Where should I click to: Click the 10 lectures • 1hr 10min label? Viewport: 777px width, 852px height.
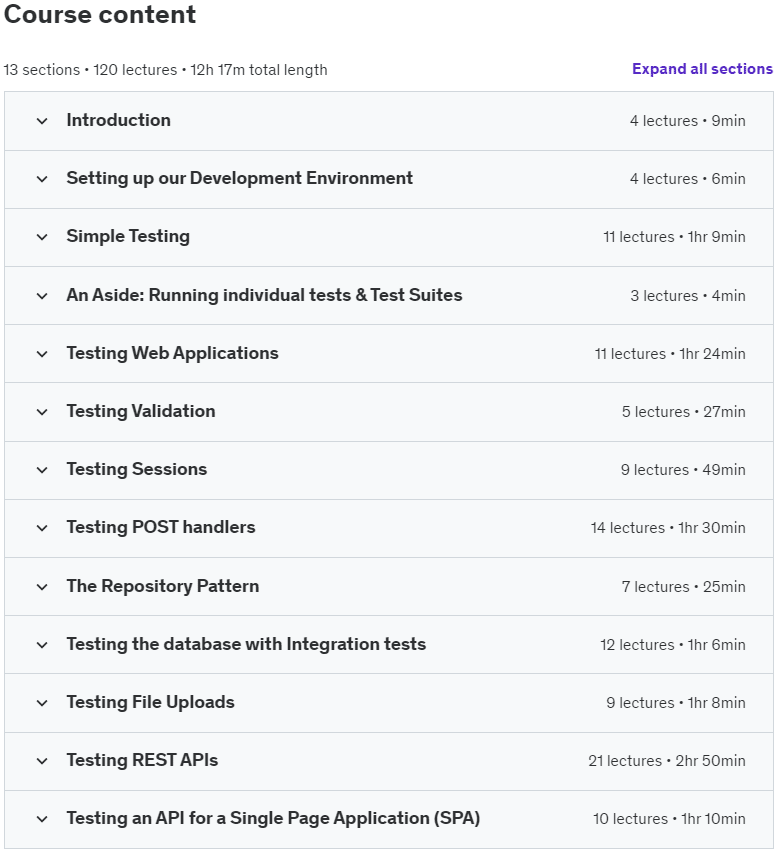click(669, 819)
